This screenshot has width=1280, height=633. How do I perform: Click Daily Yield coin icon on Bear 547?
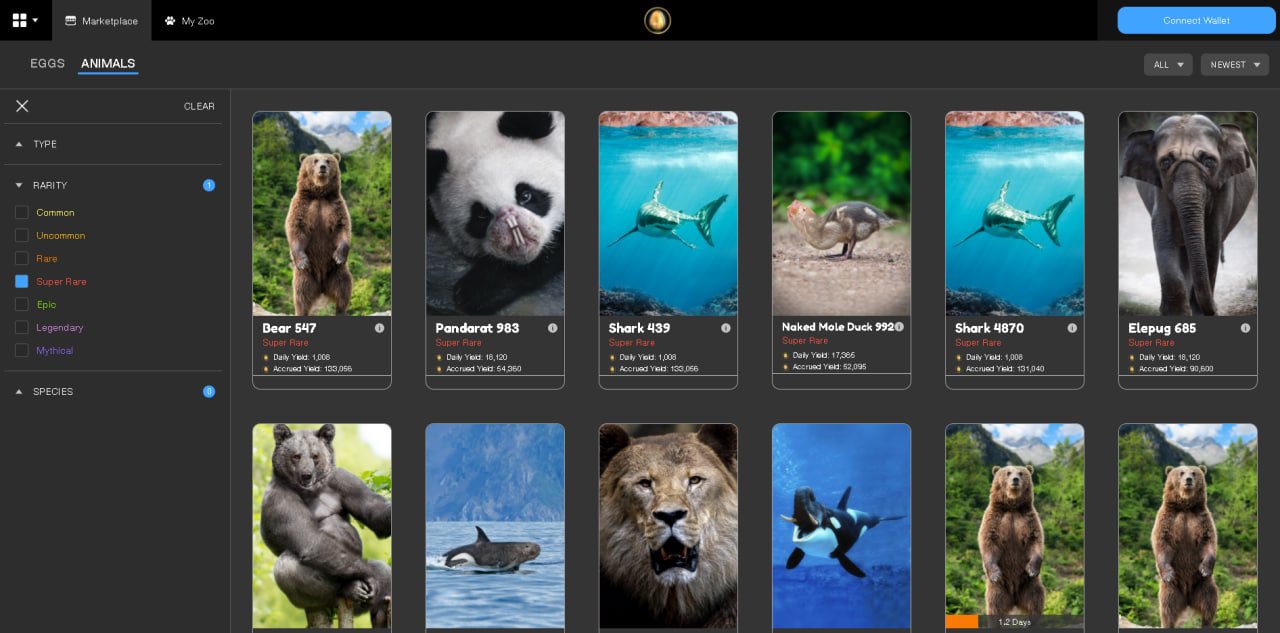click(266, 357)
